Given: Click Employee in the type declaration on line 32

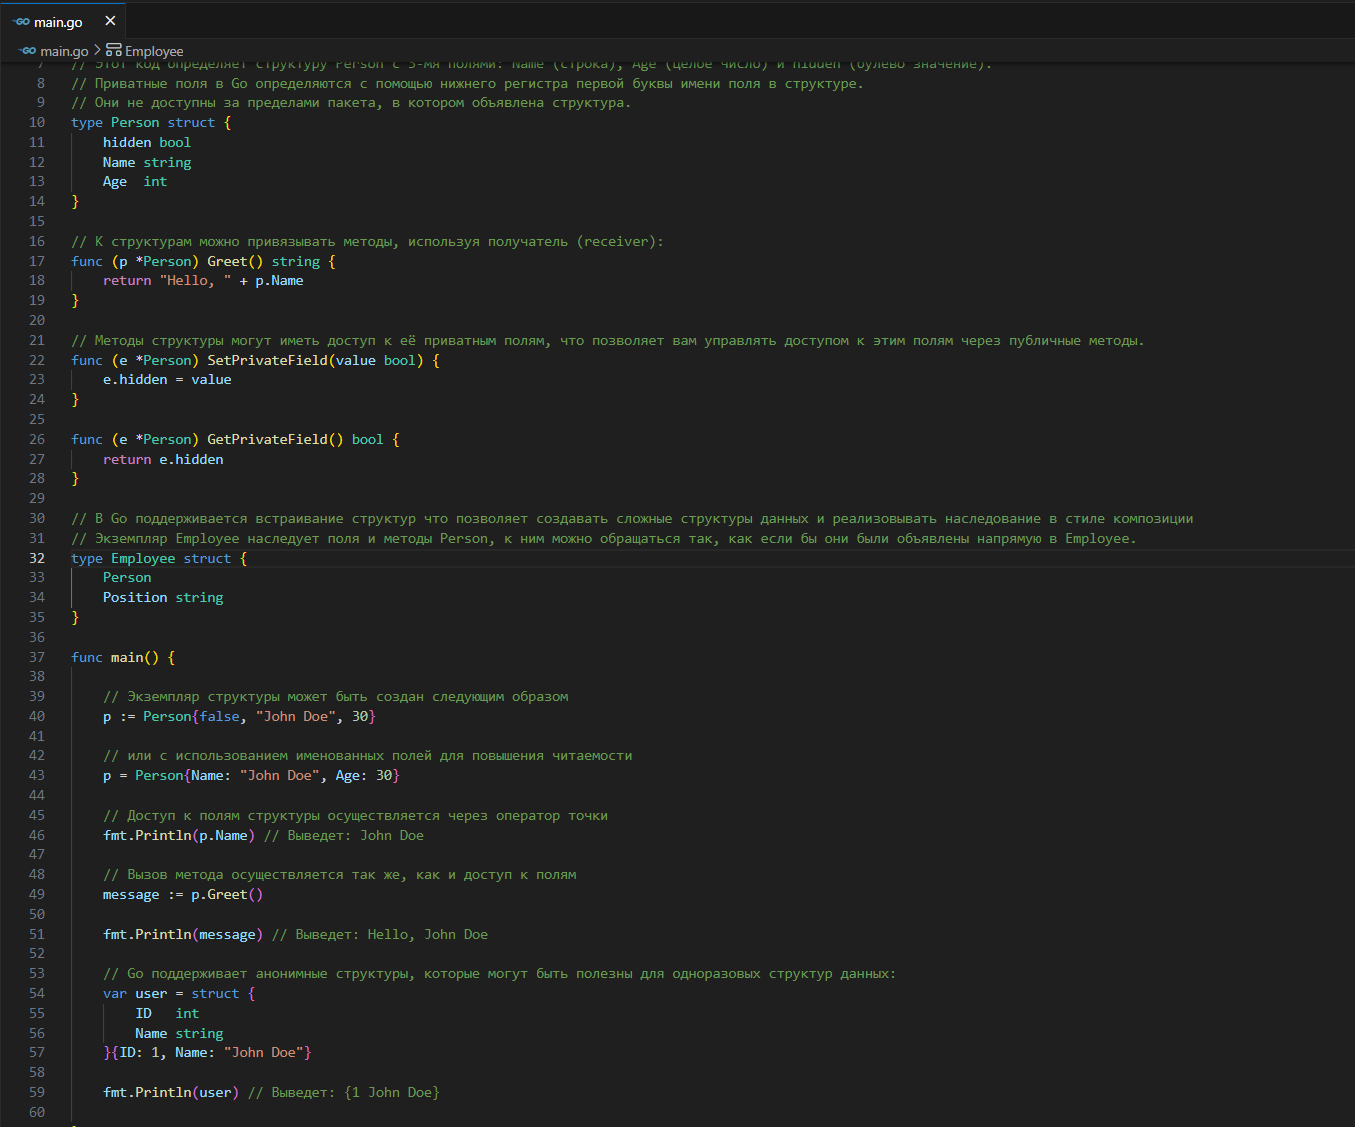Looking at the screenshot, I should tap(143, 558).
